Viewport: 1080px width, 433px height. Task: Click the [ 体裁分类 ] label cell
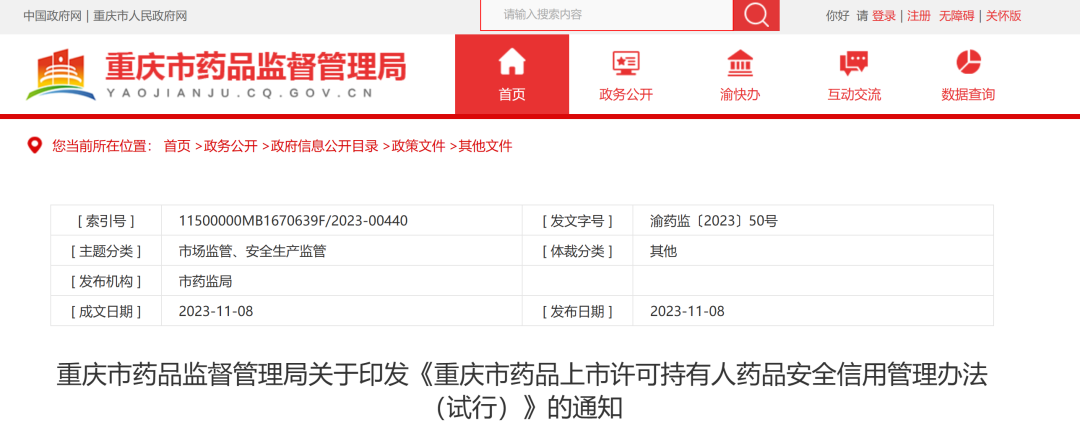(577, 251)
